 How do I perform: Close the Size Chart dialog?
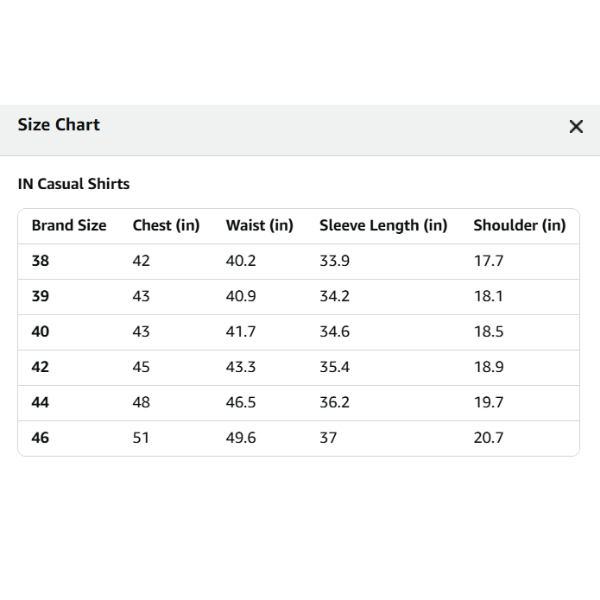pyautogui.click(x=576, y=127)
